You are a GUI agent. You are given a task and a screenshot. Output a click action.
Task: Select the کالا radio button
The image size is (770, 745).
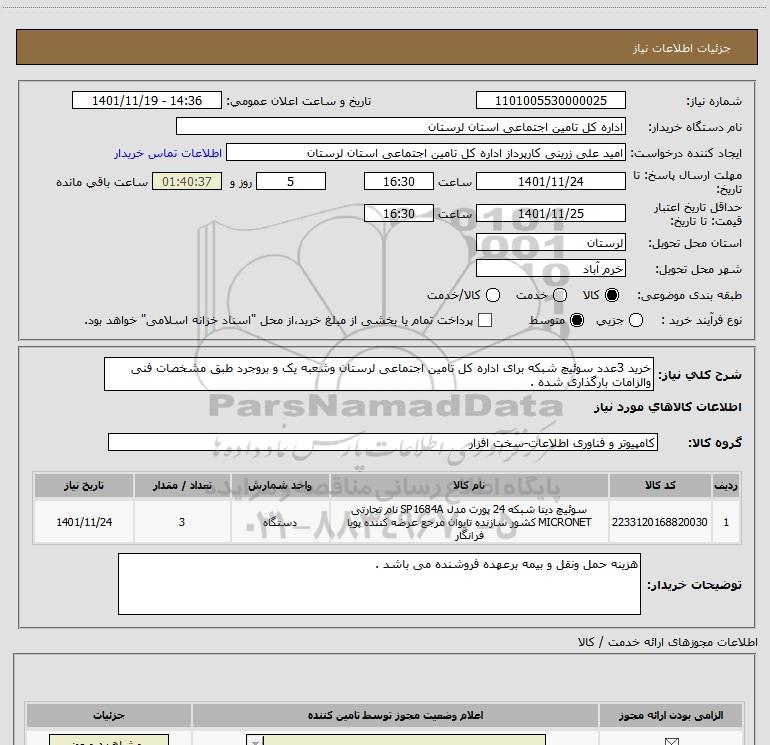tap(612, 295)
